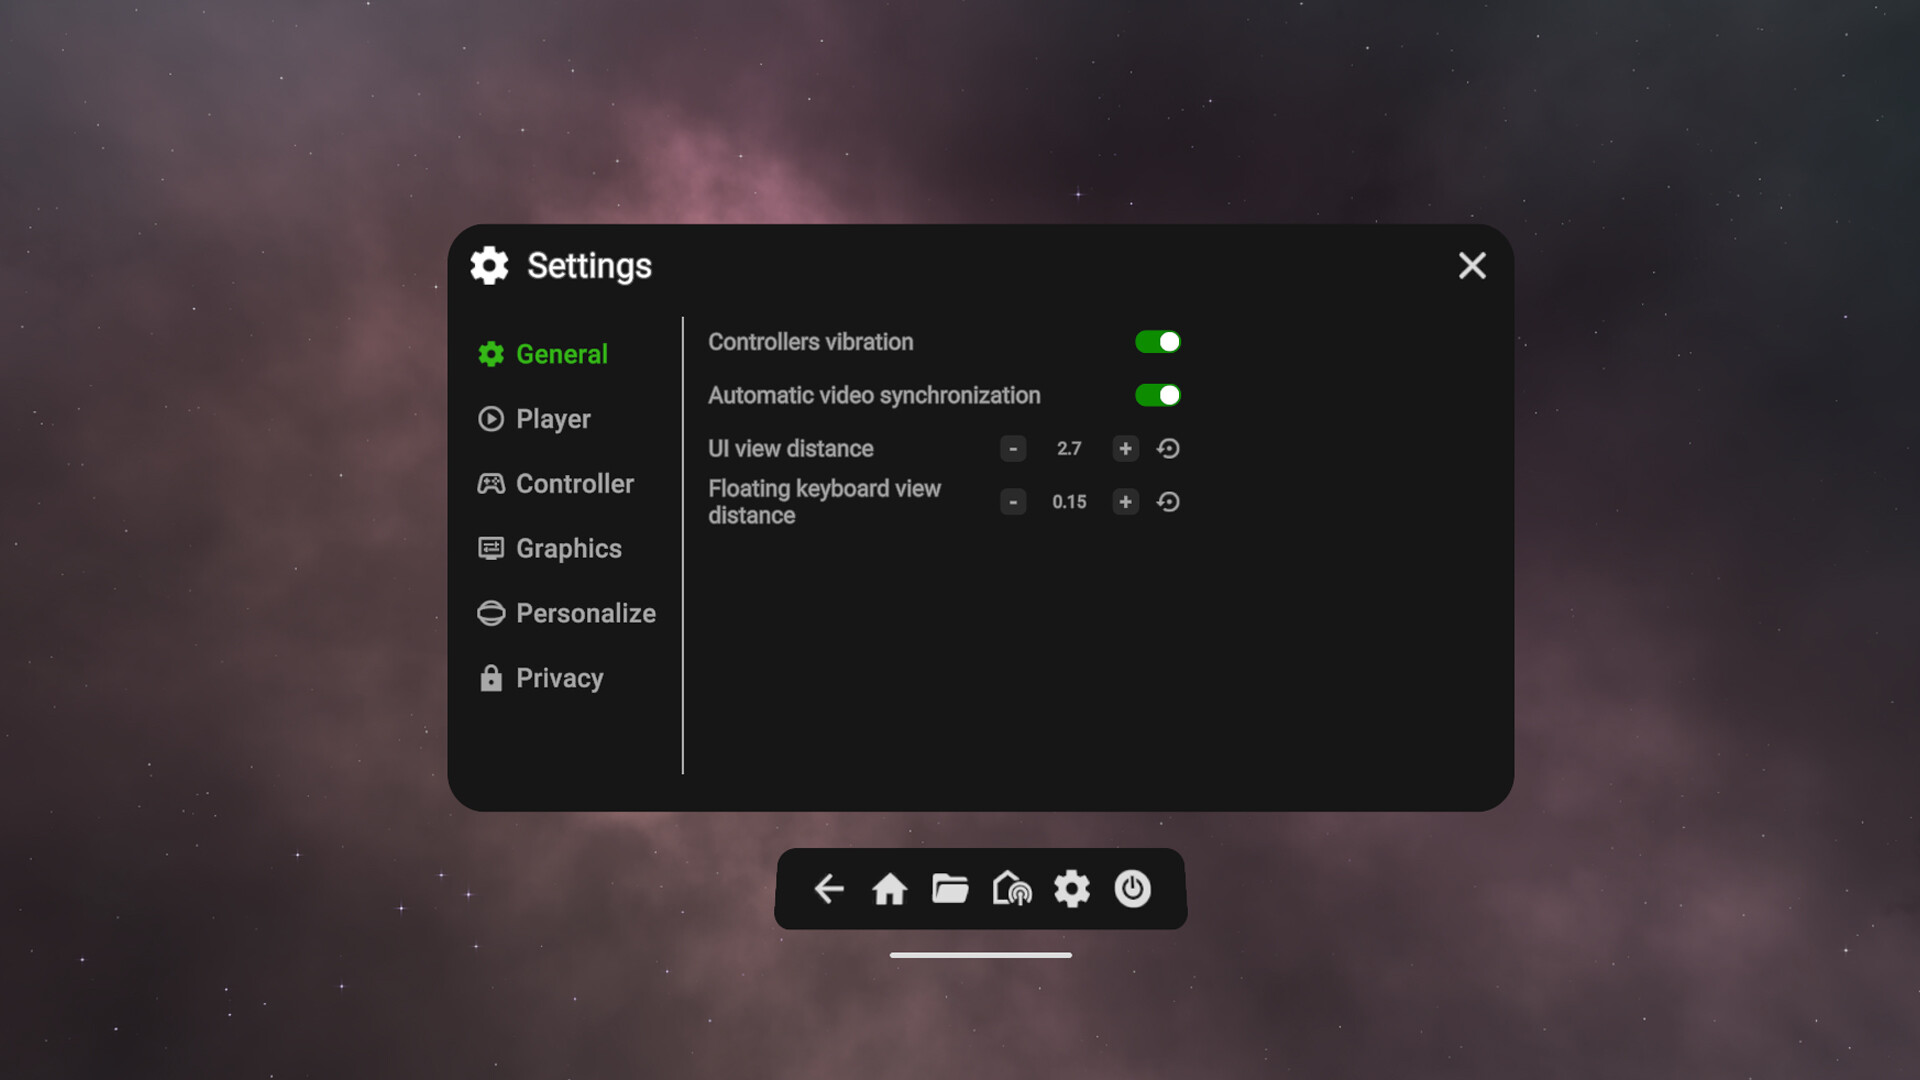Viewport: 1920px width, 1080px height.
Task: Go to Privacy settings
Action: [x=558, y=678]
